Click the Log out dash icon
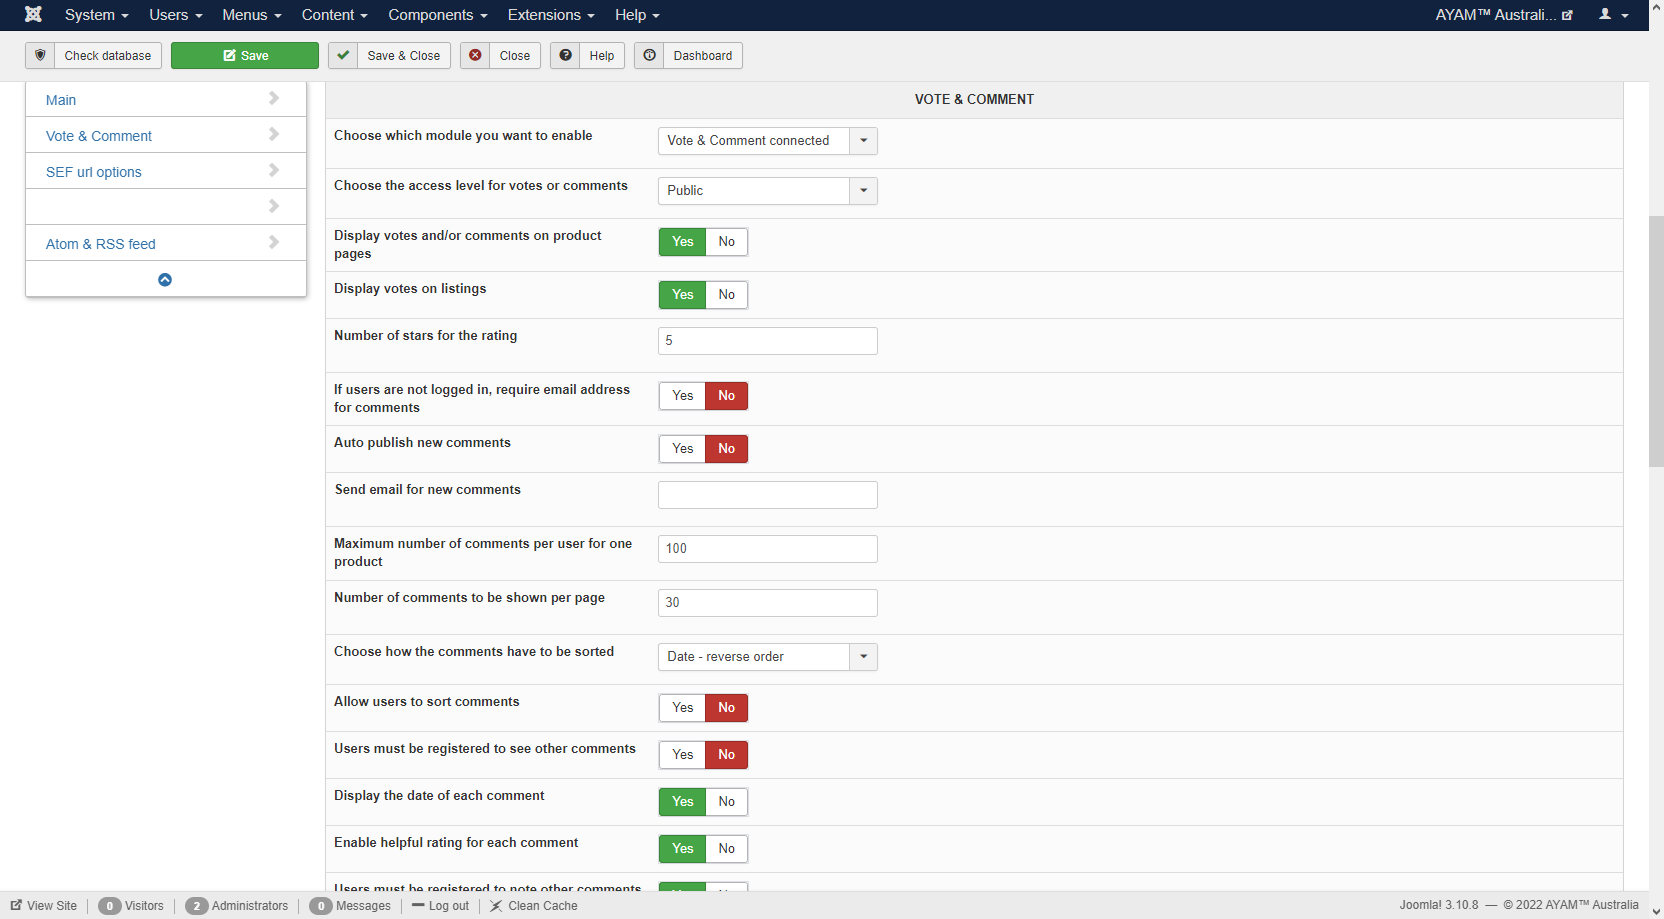This screenshot has width=1664, height=919. click(418, 905)
